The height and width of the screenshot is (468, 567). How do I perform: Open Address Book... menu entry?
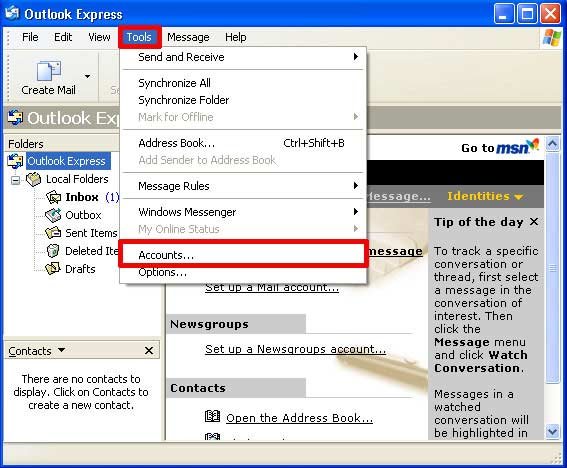point(243,143)
